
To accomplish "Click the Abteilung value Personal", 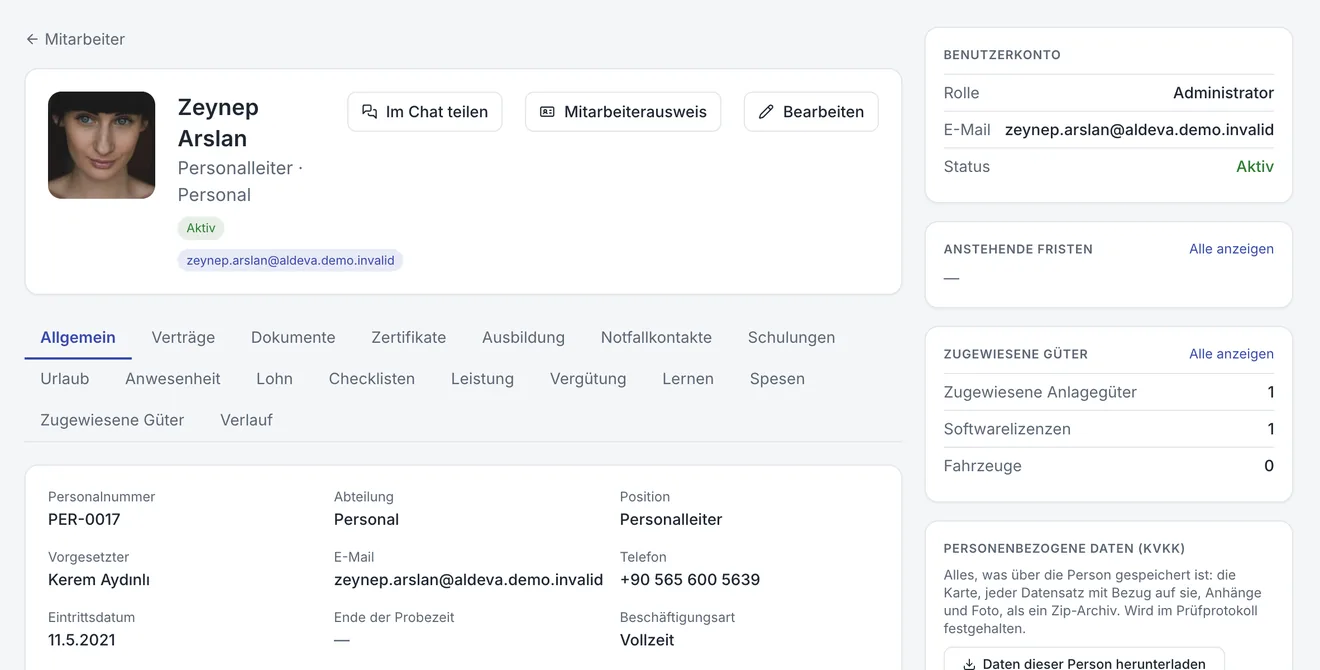I will pyautogui.click(x=366, y=520).
